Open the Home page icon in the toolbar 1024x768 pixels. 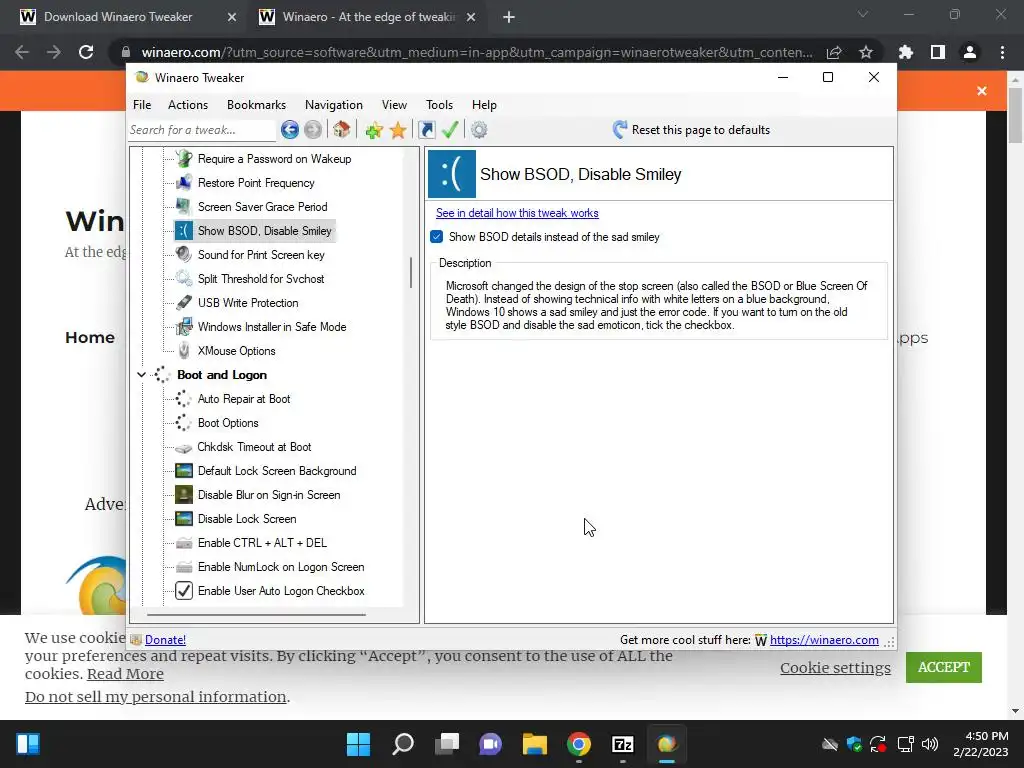[342, 130]
